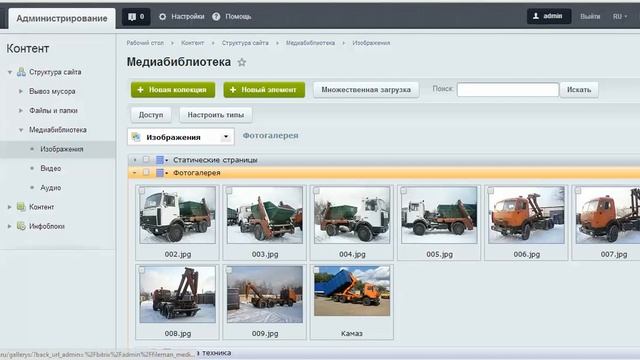
Task: Click the Поиск search input field
Action: (x=508, y=90)
